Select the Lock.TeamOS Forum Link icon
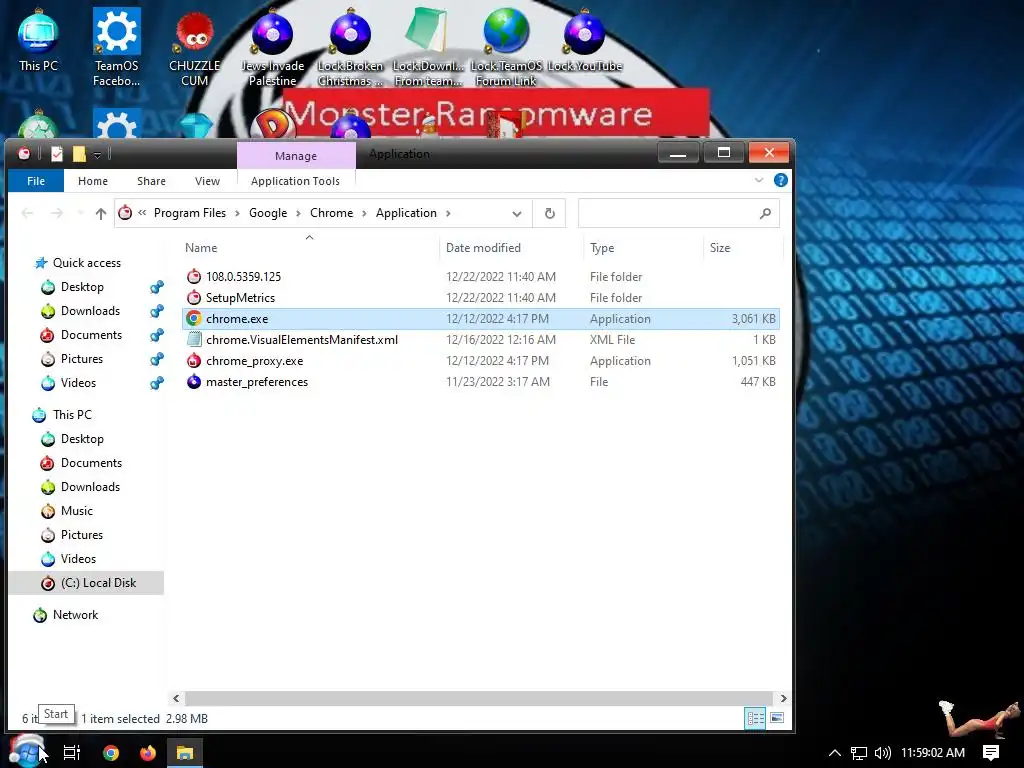Image resolution: width=1024 pixels, height=768 pixels. click(x=506, y=47)
